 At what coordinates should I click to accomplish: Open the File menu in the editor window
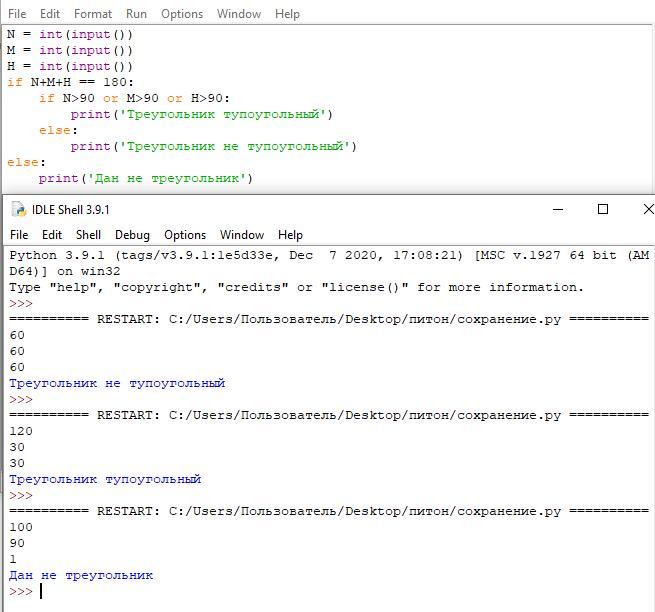17,14
